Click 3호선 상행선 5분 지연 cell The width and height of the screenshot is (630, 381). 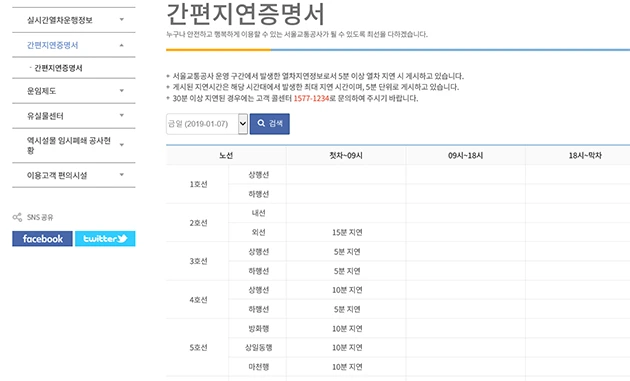pos(347,252)
